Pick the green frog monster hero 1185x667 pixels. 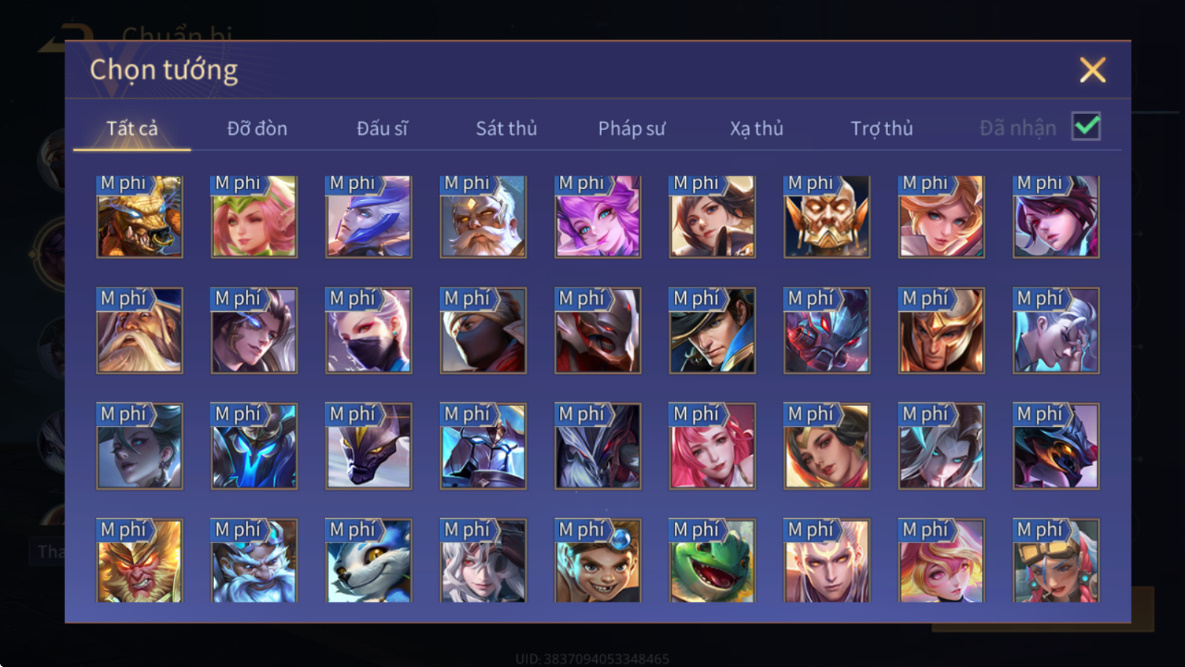point(712,560)
